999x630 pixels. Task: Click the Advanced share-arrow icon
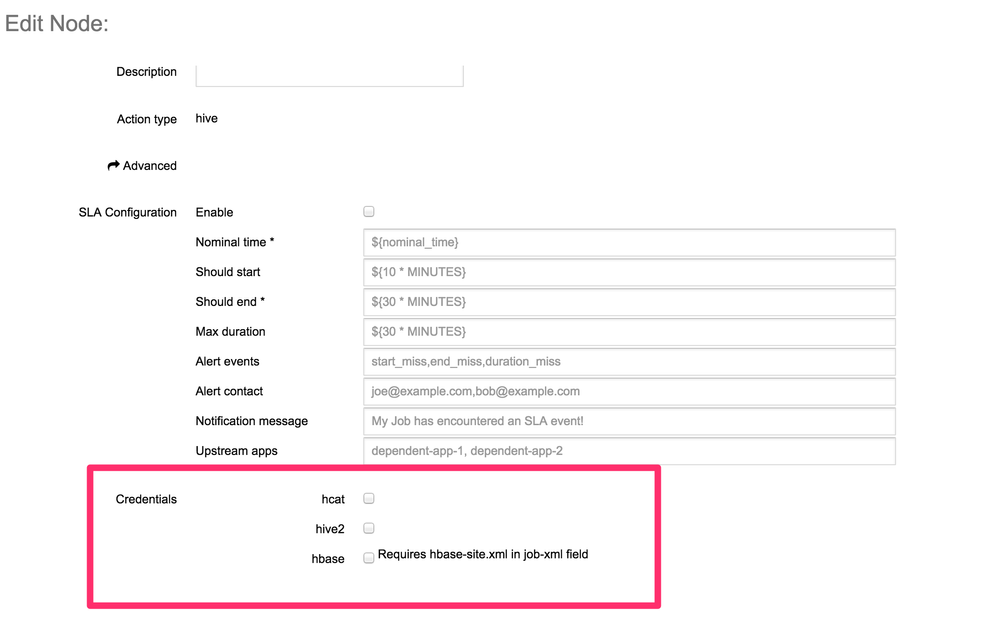(x=114, y=166)
